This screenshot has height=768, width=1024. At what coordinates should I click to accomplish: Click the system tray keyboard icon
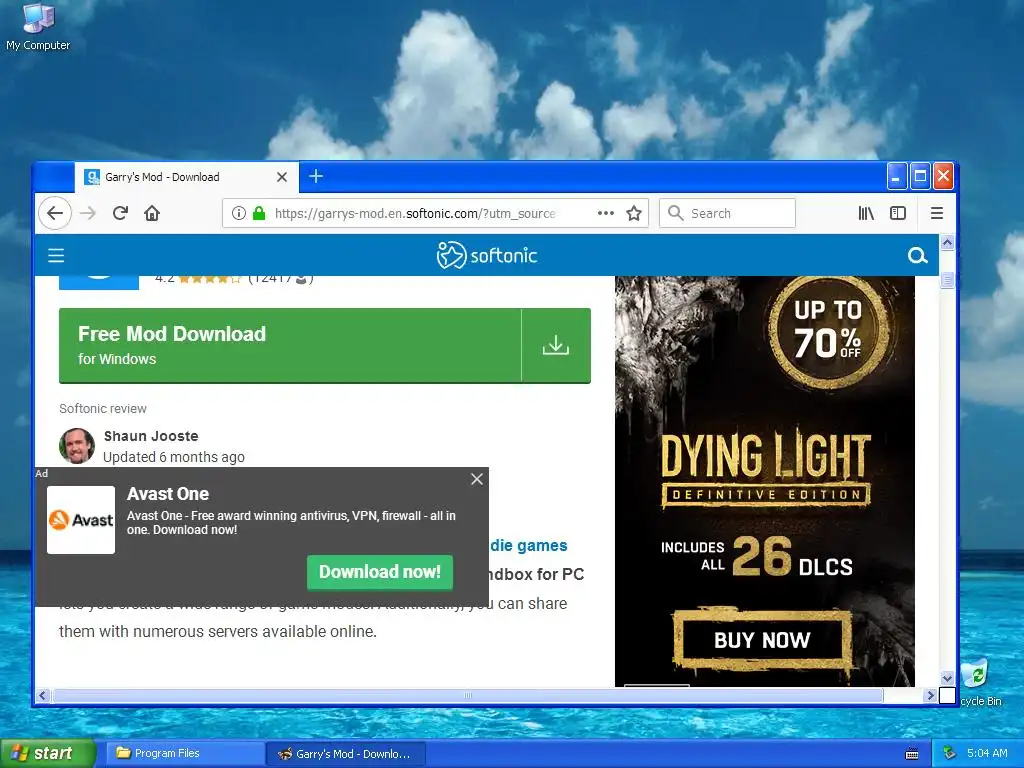[912, 754]
